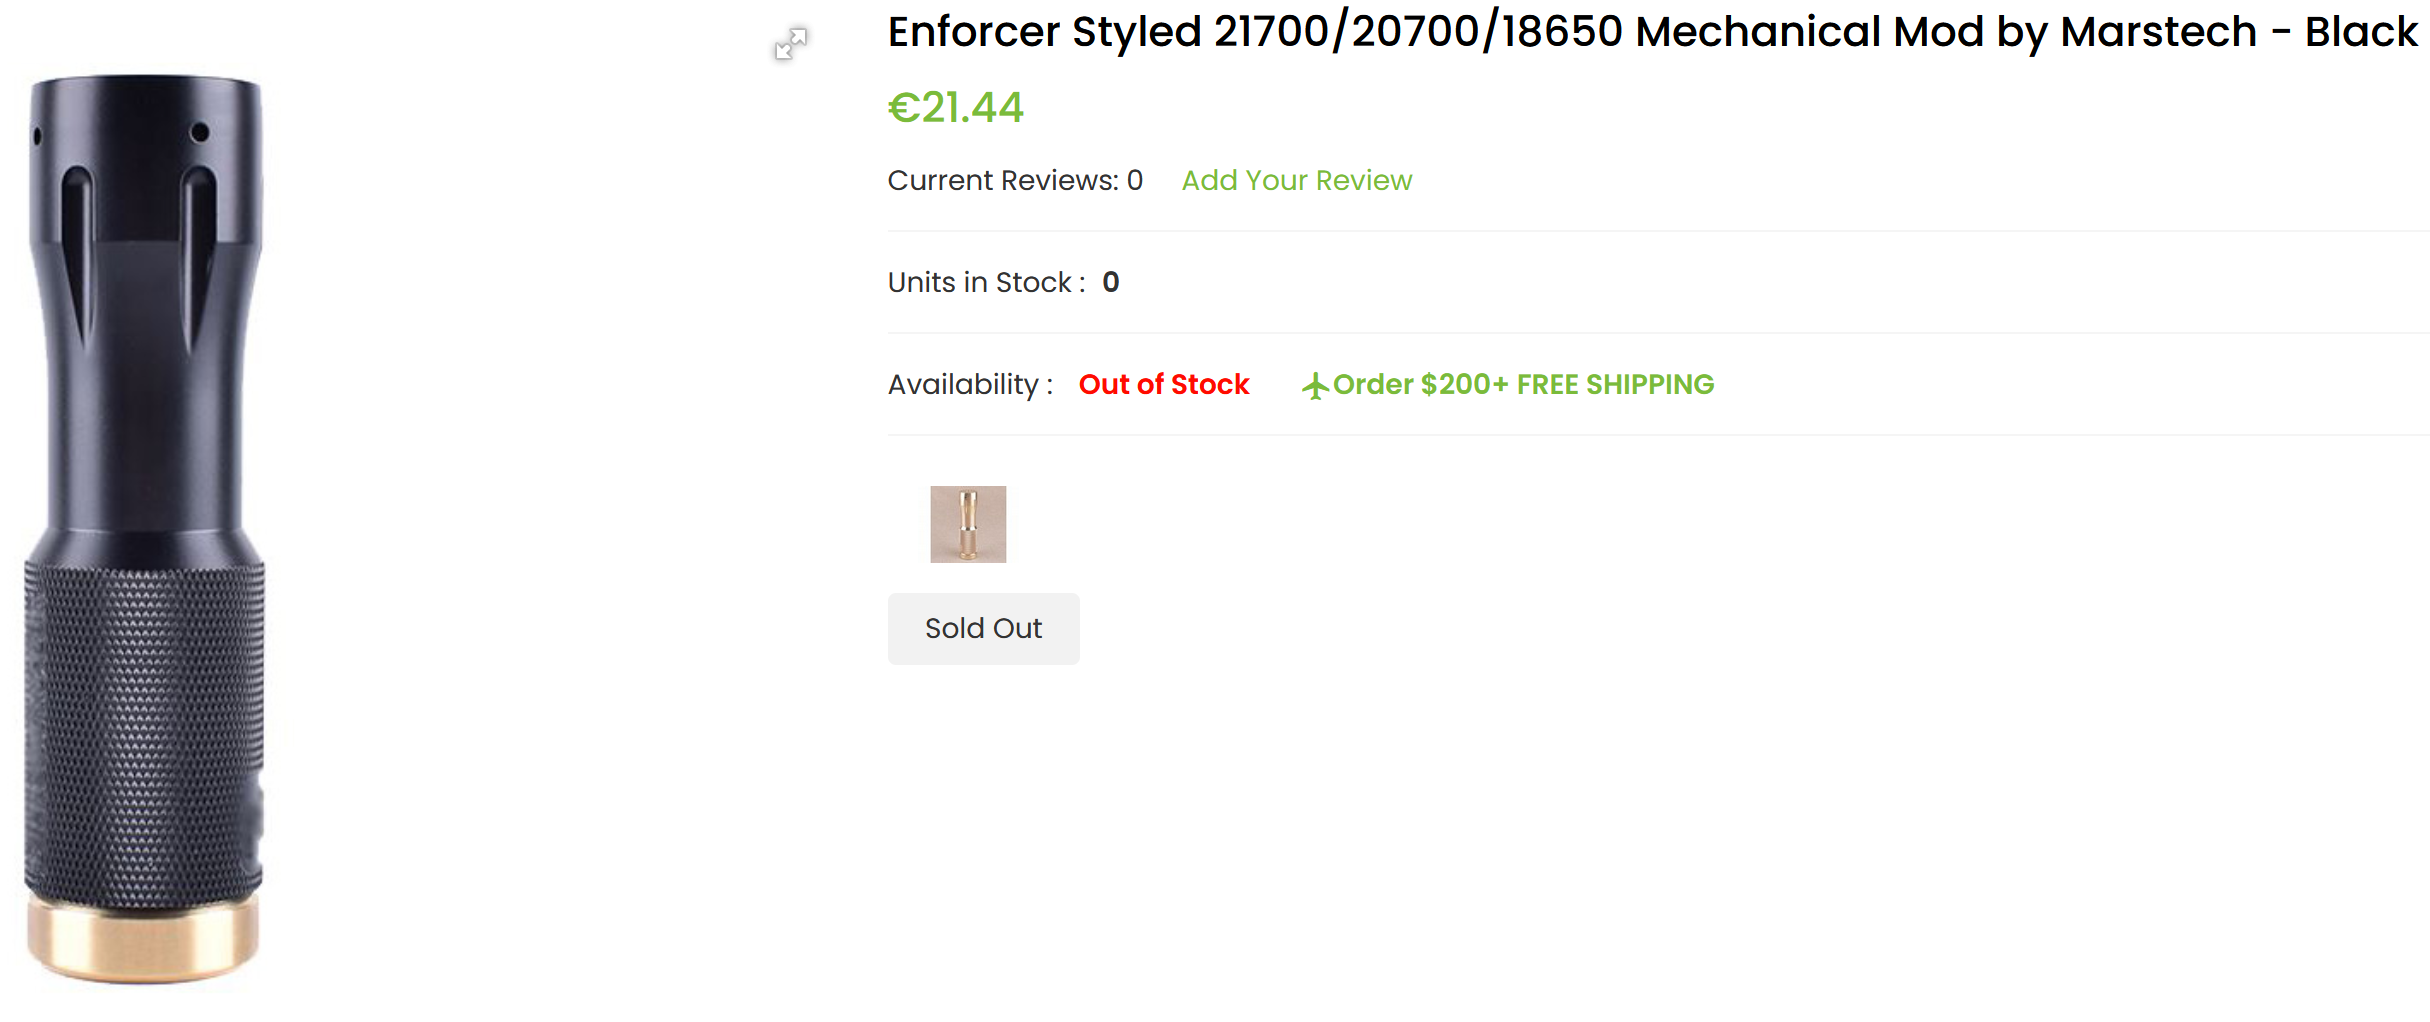The height and width of the screenshot is (1022, 2430).
Task: Click the Current Reviews: 0 text
Action: tap(1014, 181)
